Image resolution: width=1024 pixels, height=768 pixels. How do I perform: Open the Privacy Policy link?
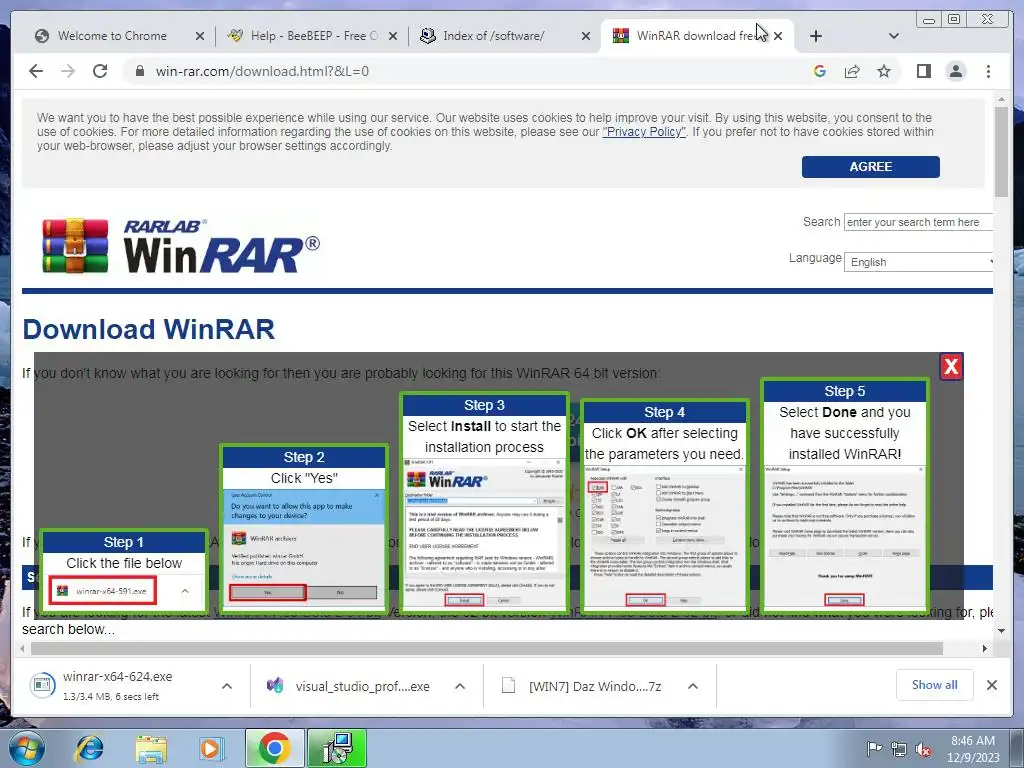(x=644, y=132)
